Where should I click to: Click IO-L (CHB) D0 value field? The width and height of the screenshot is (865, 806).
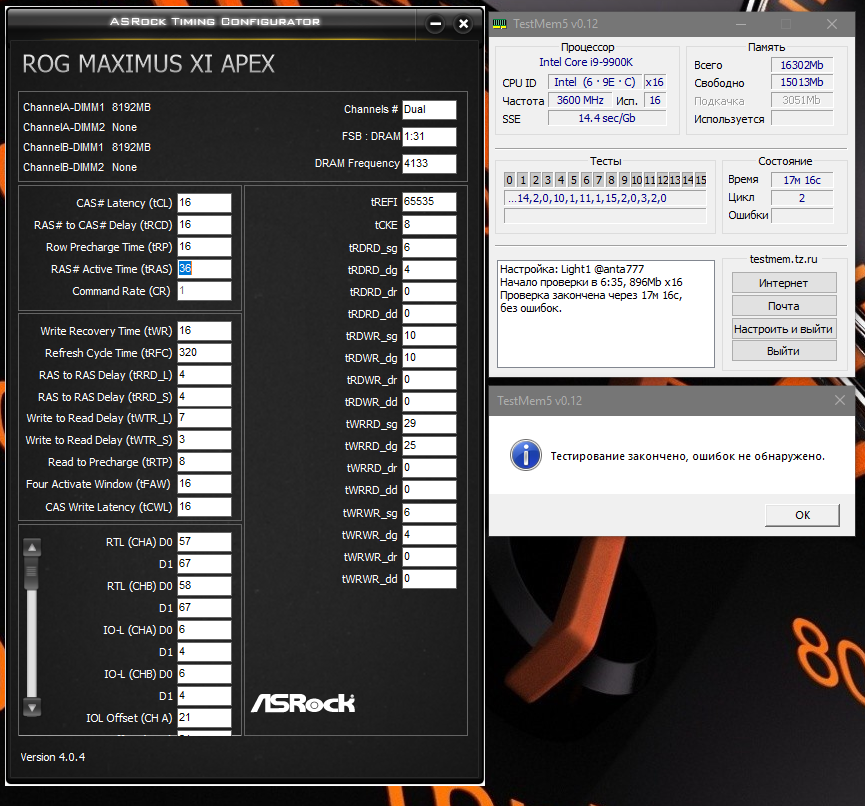click(x=204, y=674)
